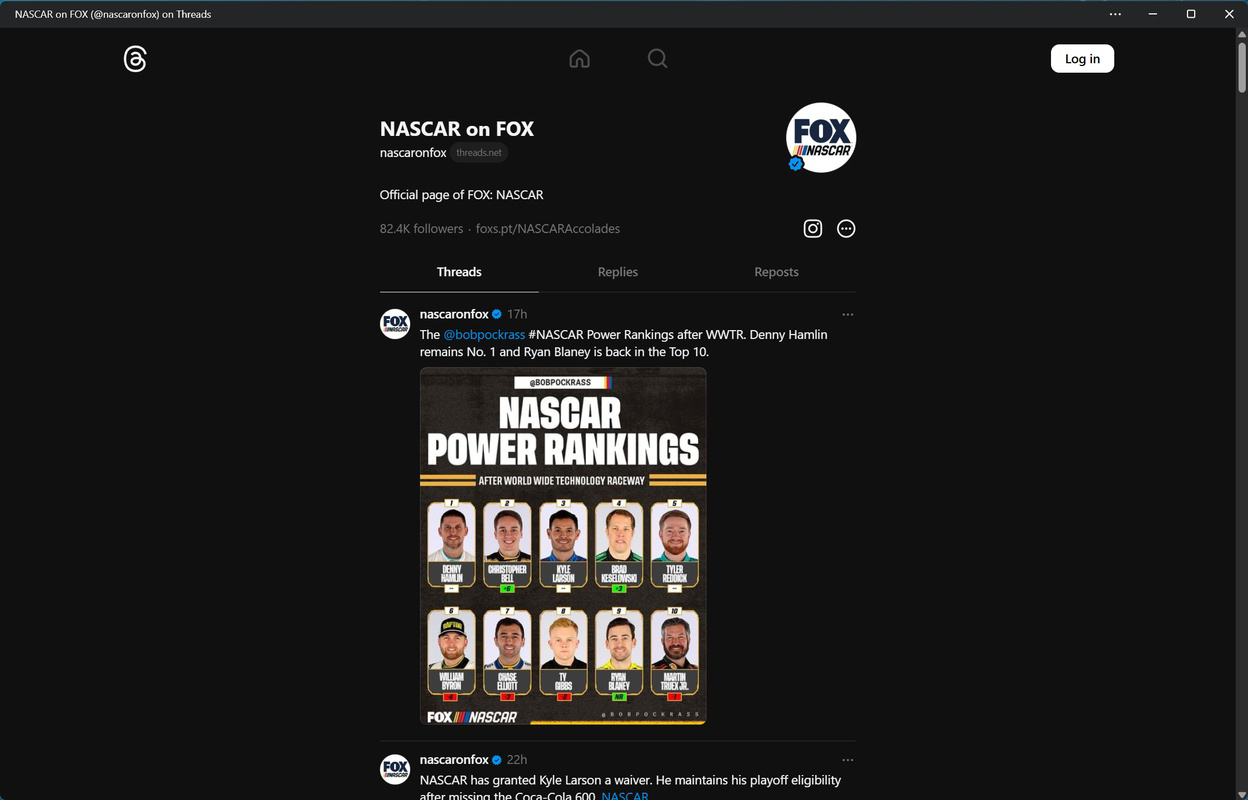Click the Threads logo icon
Screen dimensions: 1248x800
click(x=135, y=59)
